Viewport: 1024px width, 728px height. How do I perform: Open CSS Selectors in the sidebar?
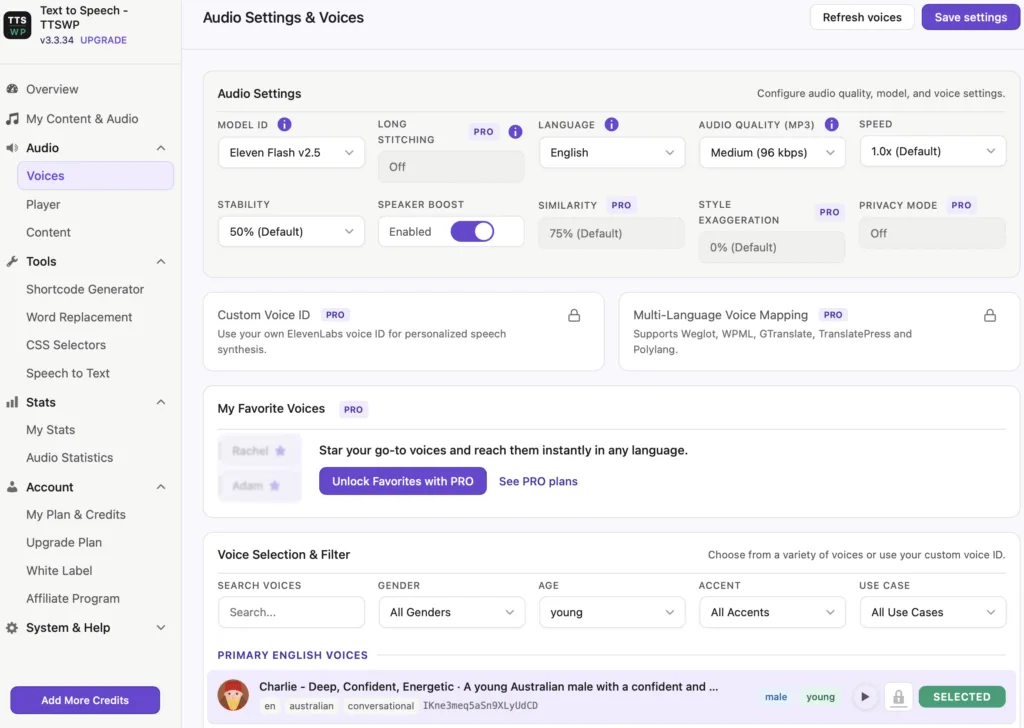coord(66,345)
